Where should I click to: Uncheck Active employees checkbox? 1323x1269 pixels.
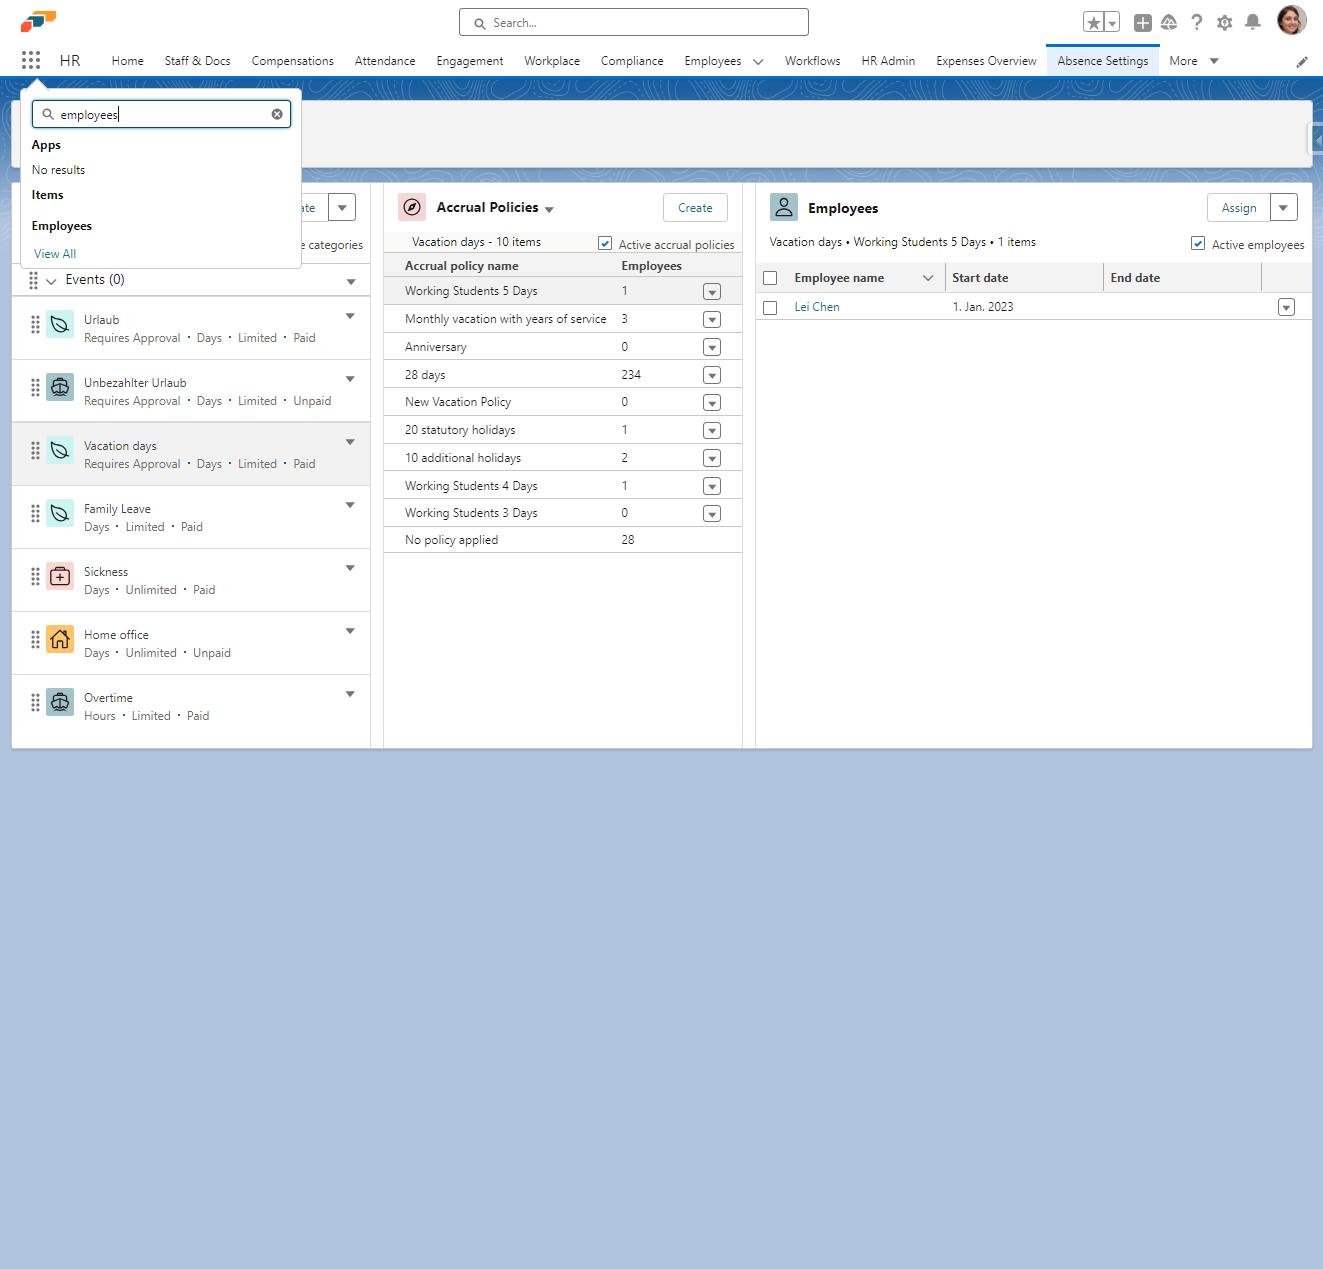1198,243
